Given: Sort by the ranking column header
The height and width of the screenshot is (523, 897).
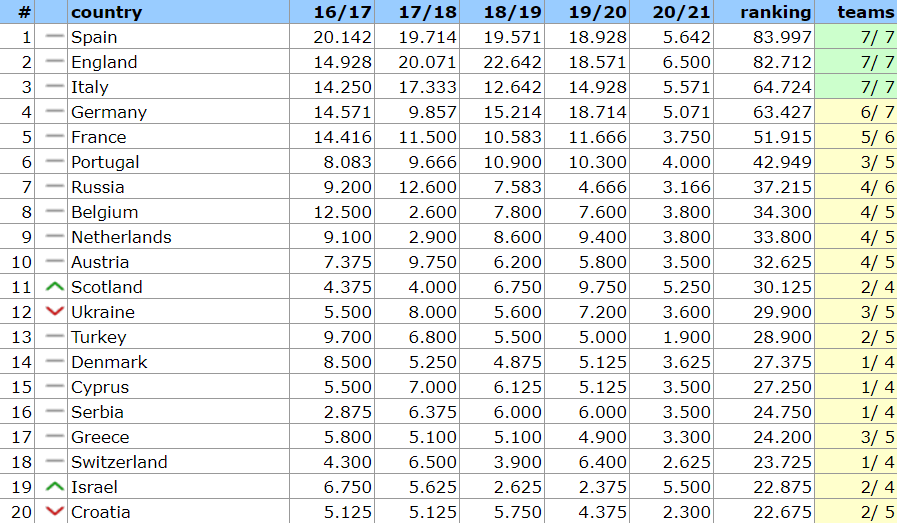Looking at the screenshot, I should pyautogui.click(x=775, y=12).
